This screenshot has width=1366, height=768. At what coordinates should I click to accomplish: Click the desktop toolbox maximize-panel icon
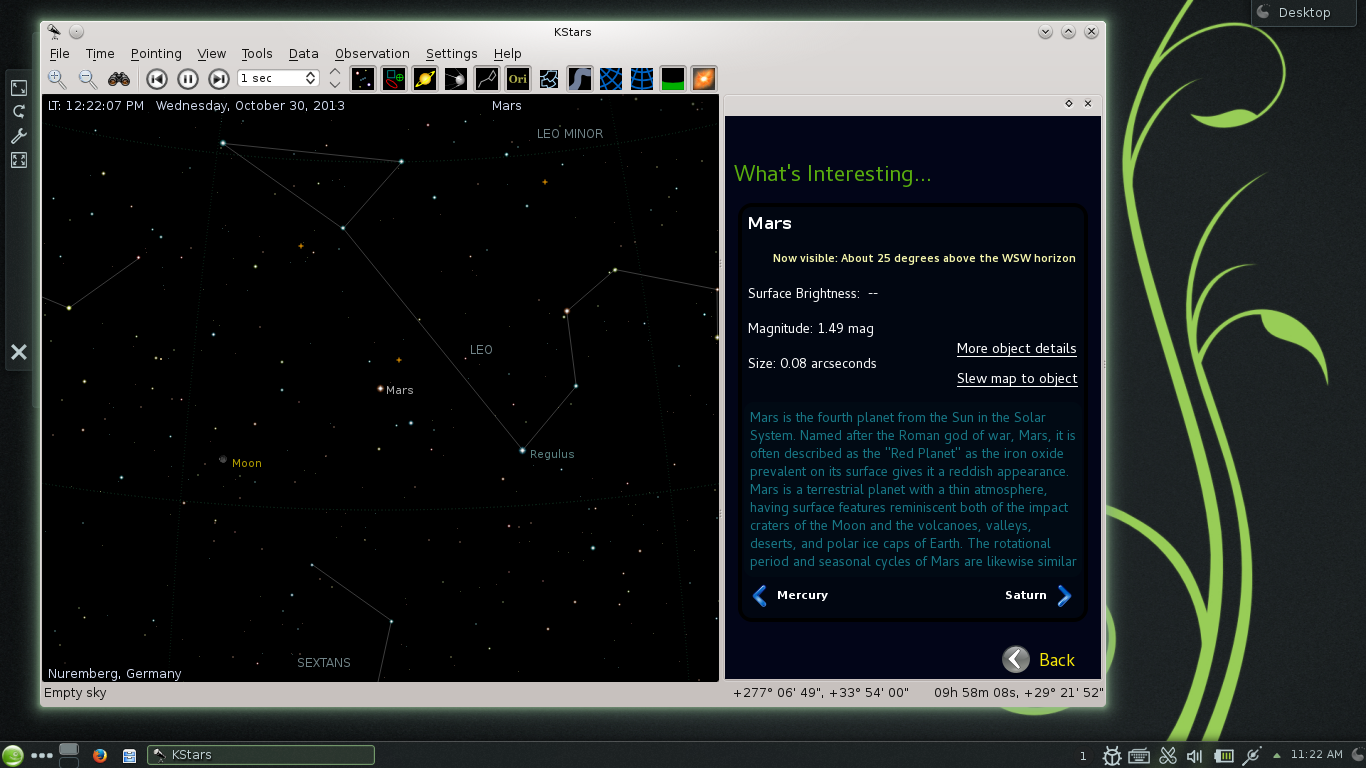coord(18,160)
